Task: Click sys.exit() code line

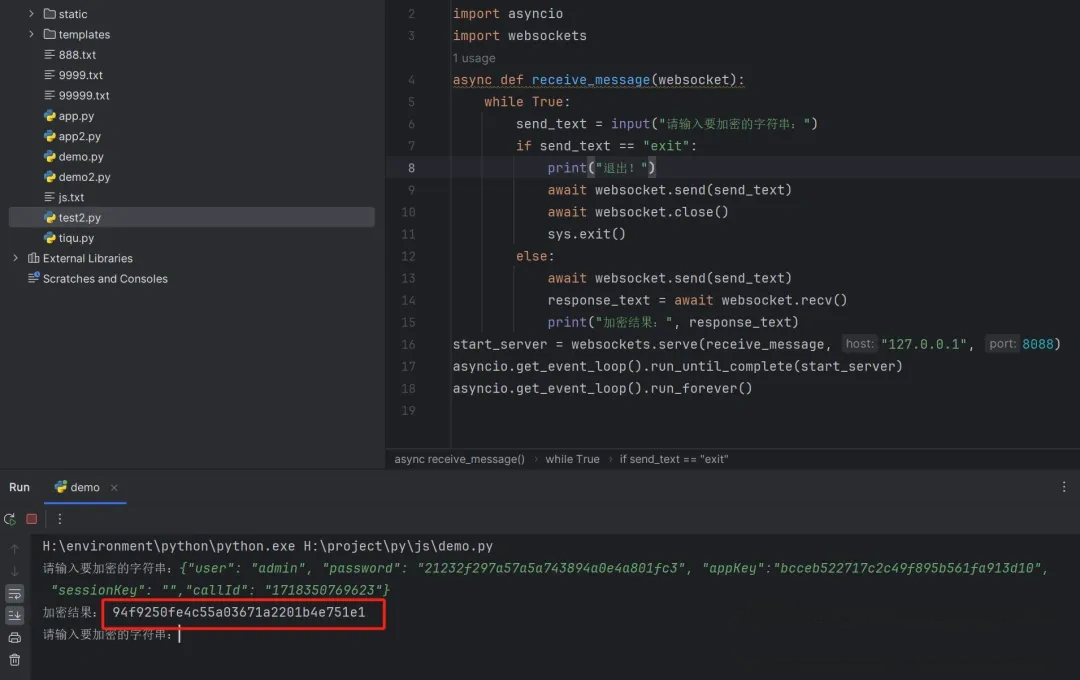Action: [x=586, y=234]
